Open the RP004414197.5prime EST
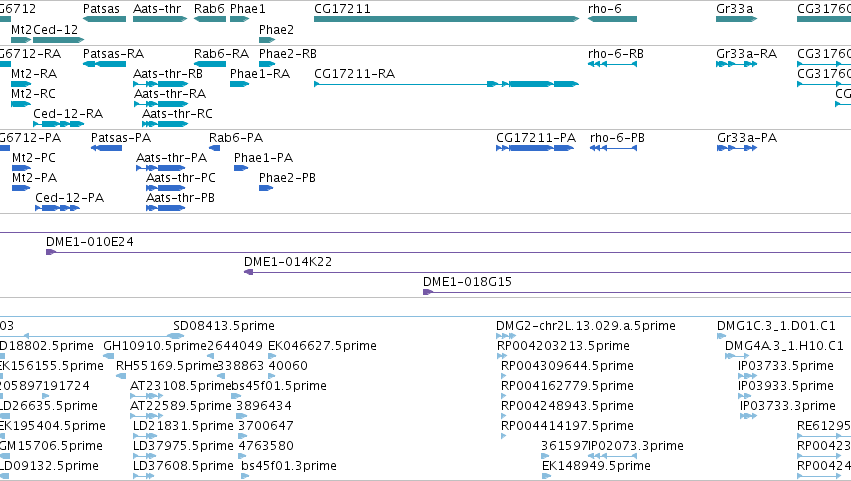The image size is (851, 481). (x=504, y=437)
